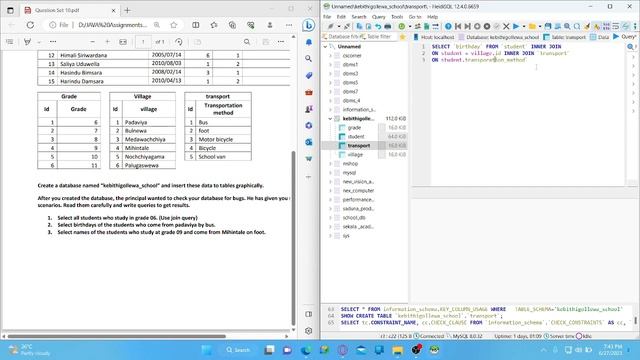The image size is (640, 360).
Task: Open refresh dropdown arrow in HeidiSQL toolbar
Action: [x=410, y=27]
